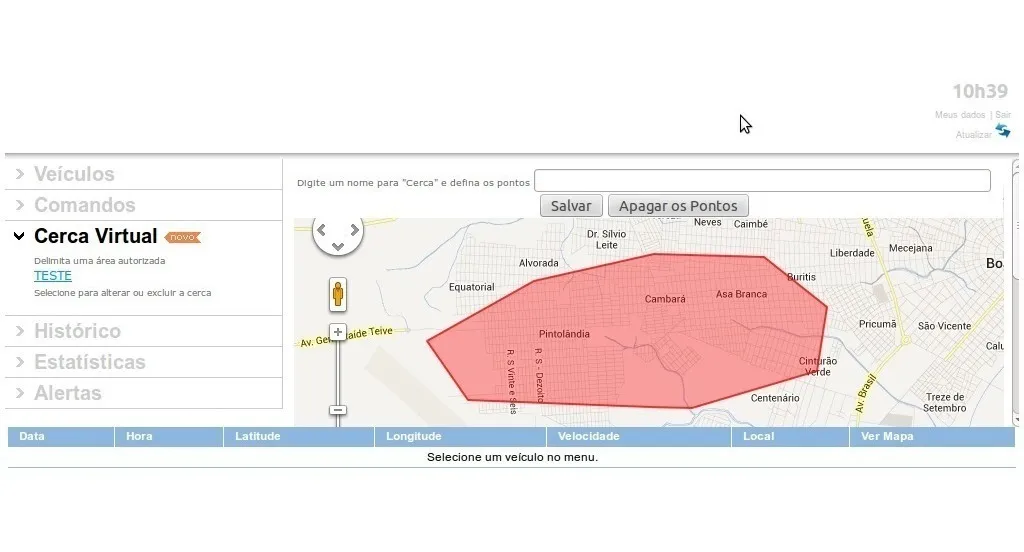Click the map zoom slider track
The image size is (1024, 552).
pos(338,372)
